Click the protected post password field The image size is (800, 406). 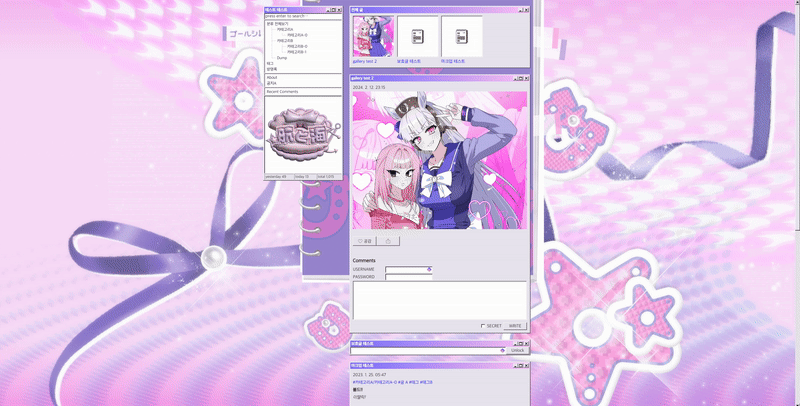(x=428, y=351)
